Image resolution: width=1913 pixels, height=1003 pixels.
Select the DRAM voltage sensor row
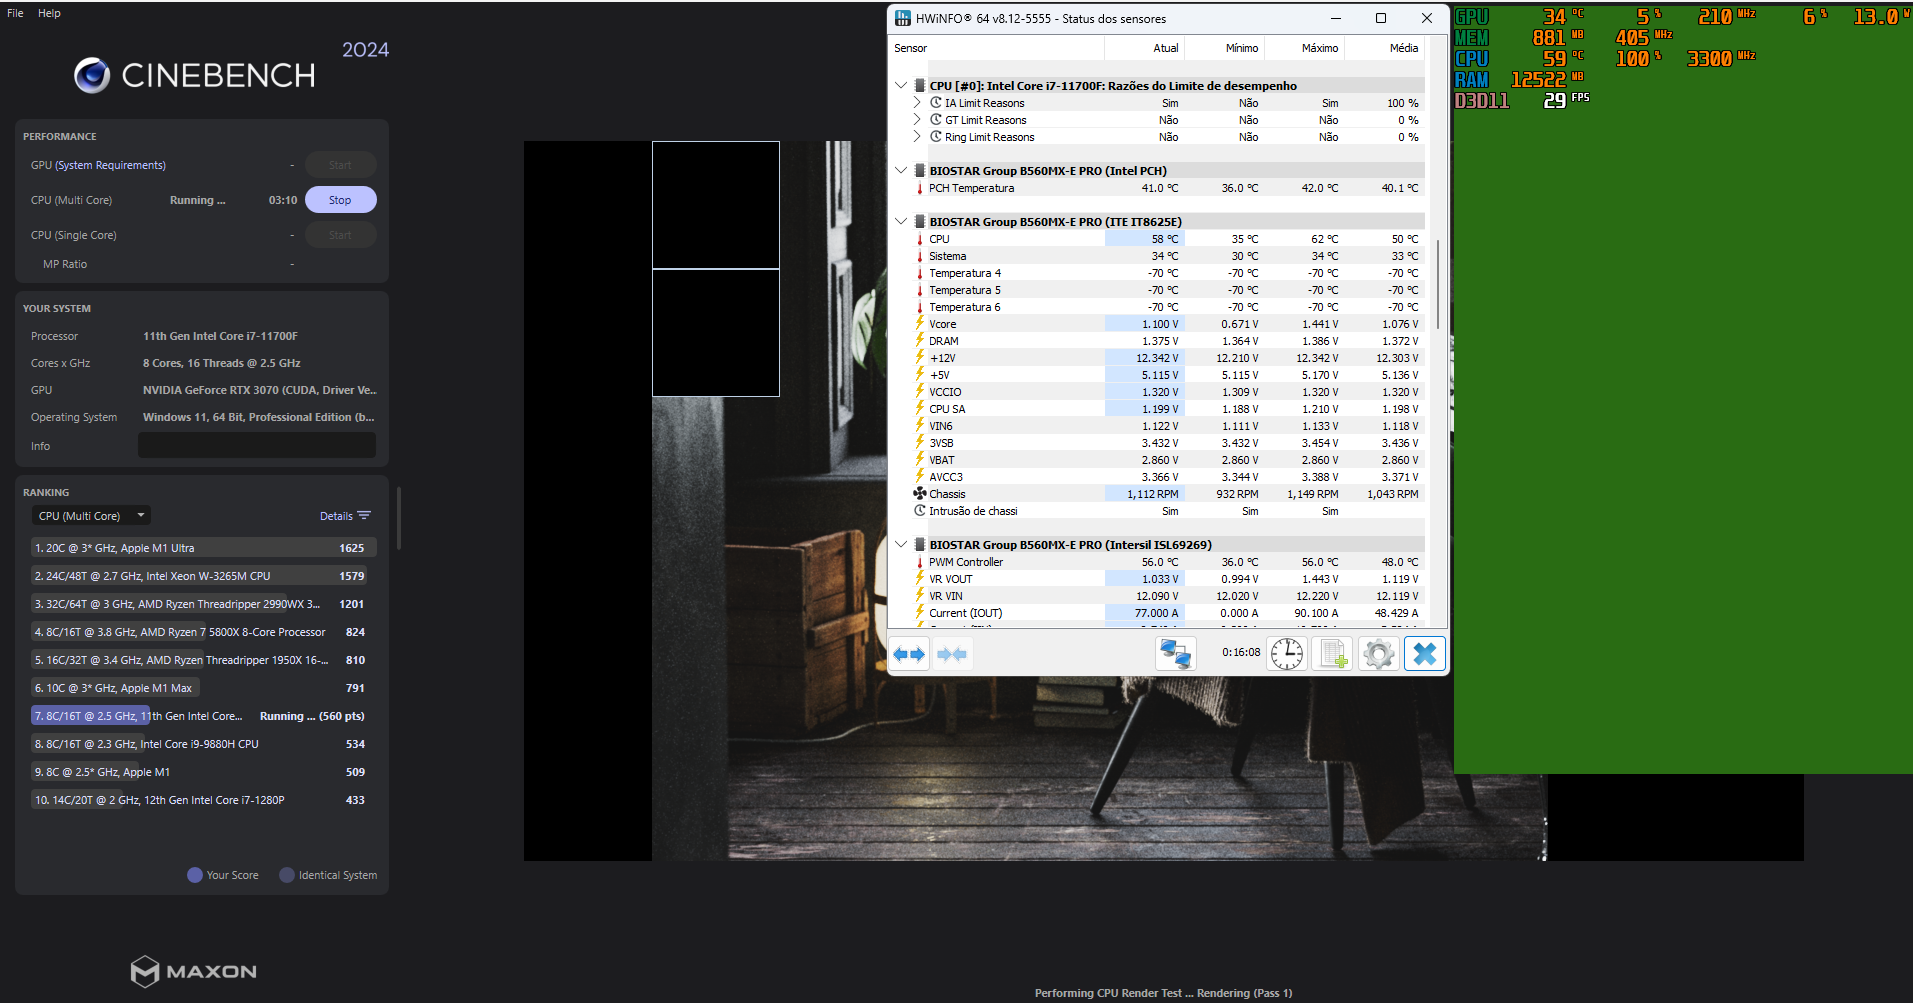pyautogui.click(x=1167, y=341)
